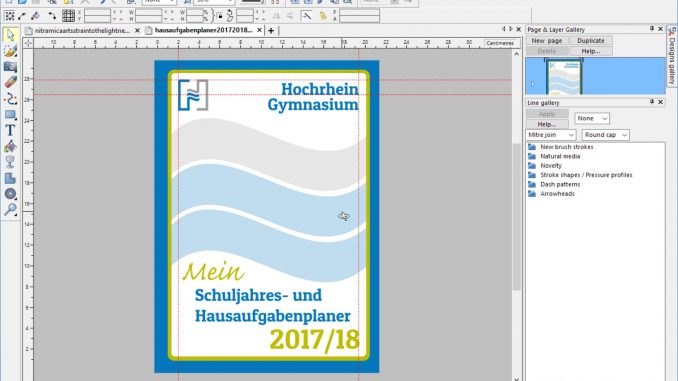Click the rotate handles icon in InfoBar

tap(52, 16)
